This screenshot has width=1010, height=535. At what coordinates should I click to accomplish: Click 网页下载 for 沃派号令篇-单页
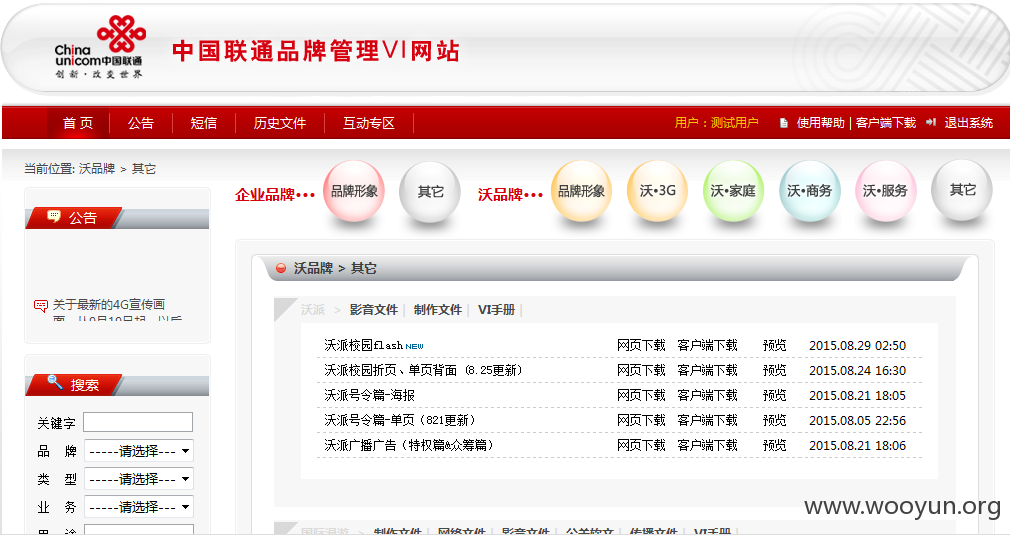641,421
